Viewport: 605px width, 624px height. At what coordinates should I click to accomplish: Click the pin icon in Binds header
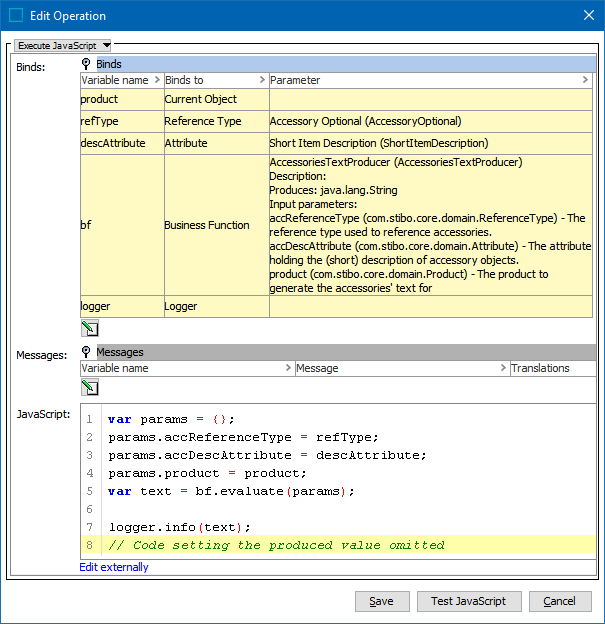(87, 64)
